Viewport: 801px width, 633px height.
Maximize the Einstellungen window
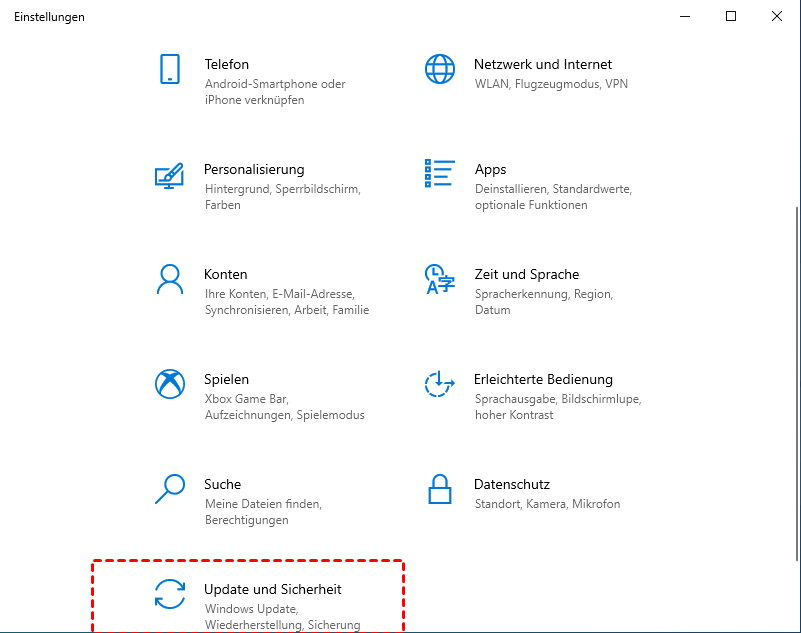[731, 16]
